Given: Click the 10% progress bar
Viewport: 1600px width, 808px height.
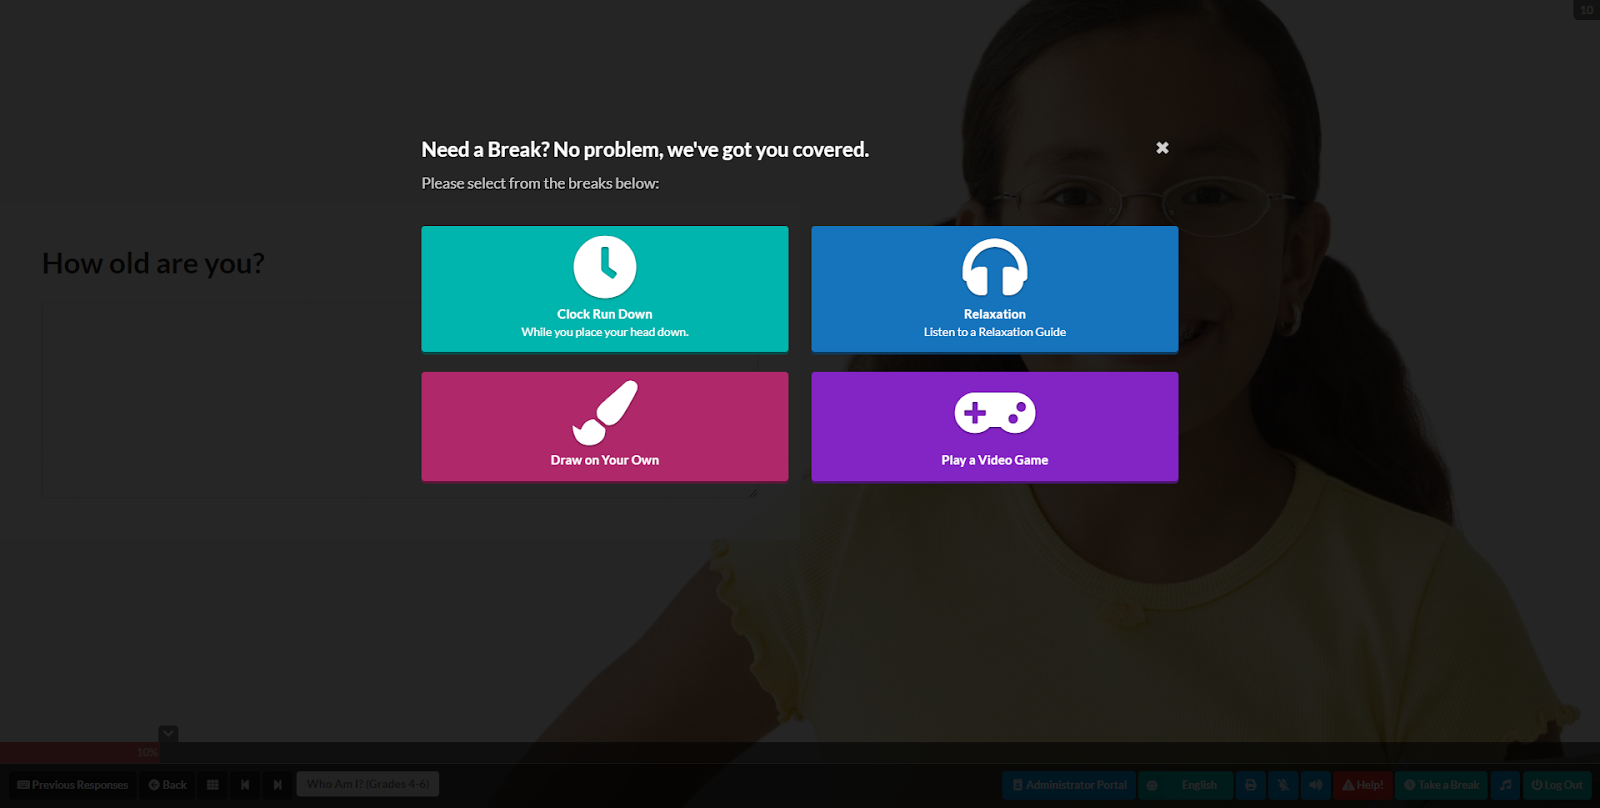Looking at the screenshot, I should click(x=80, y=752).
